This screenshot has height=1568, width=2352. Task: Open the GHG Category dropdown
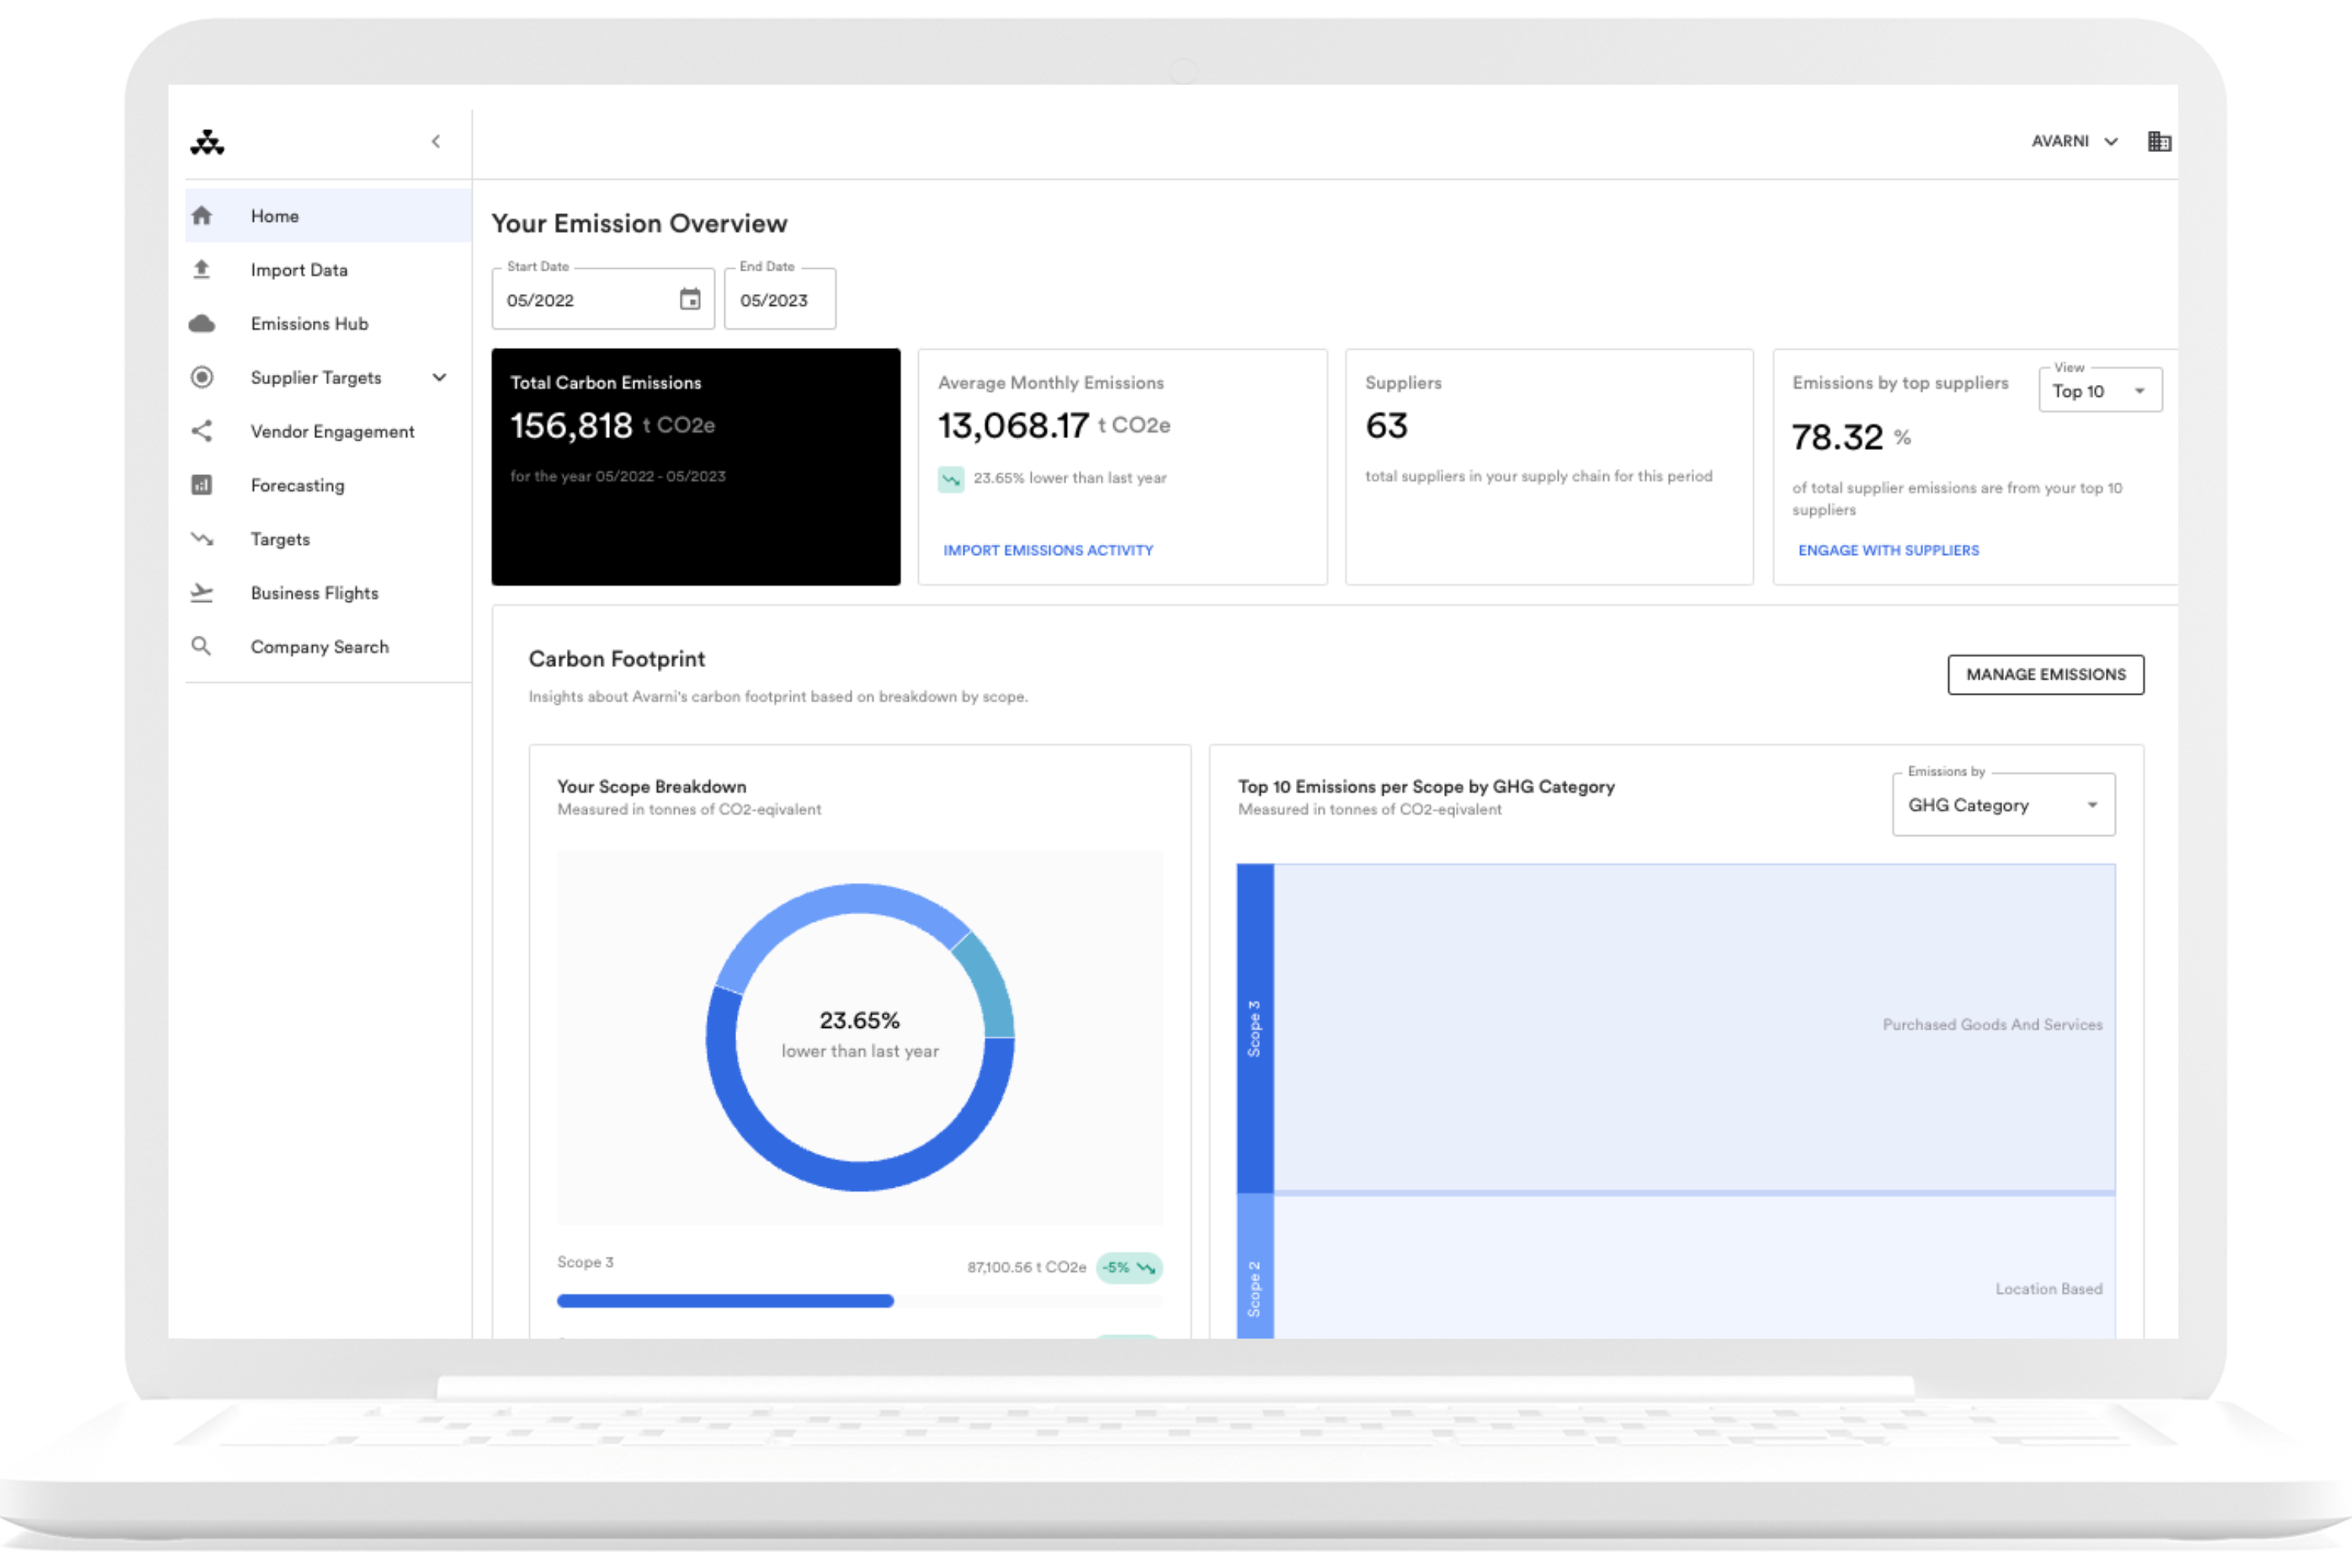point(2003,805)
